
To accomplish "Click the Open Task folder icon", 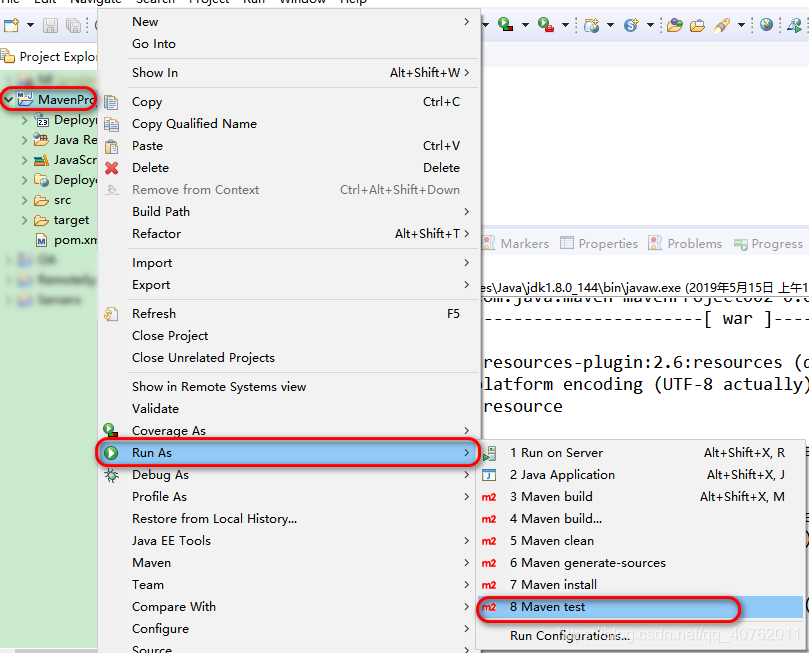I will [x=697, y=25].
